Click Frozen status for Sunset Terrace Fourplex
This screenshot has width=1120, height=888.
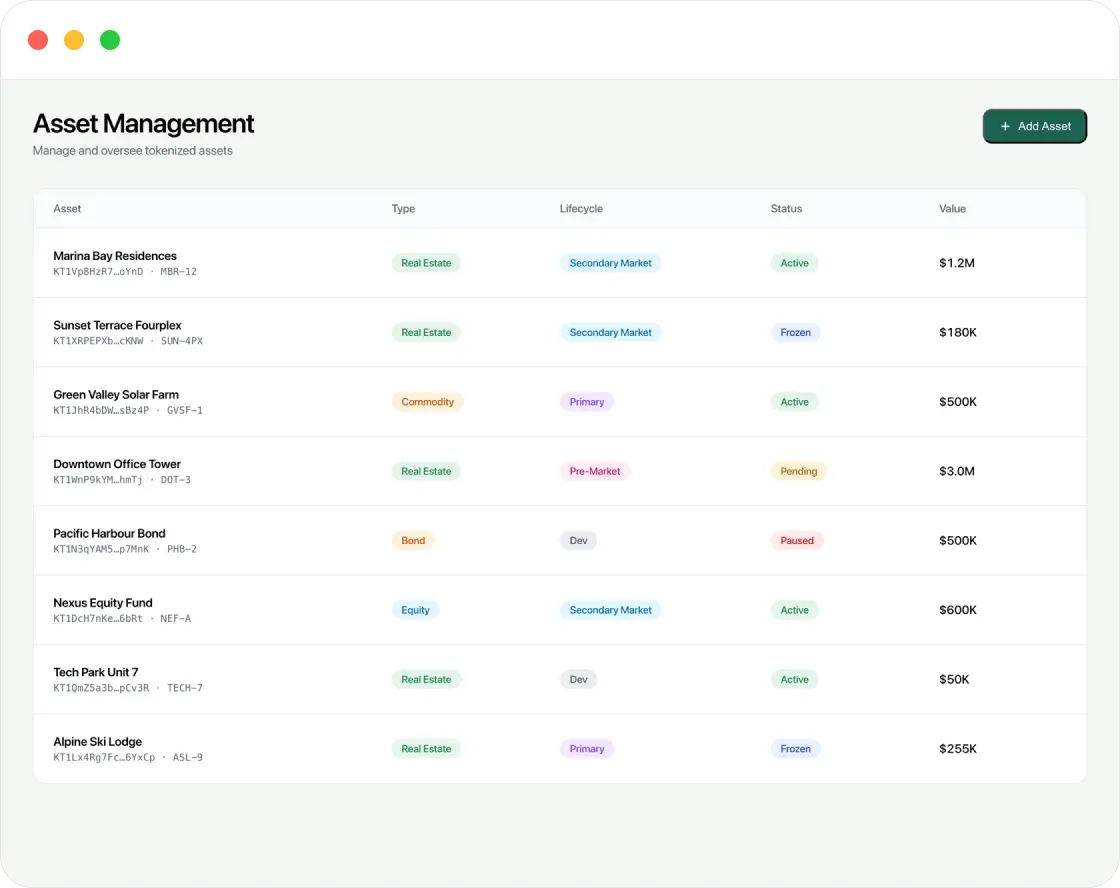point(795,332)
